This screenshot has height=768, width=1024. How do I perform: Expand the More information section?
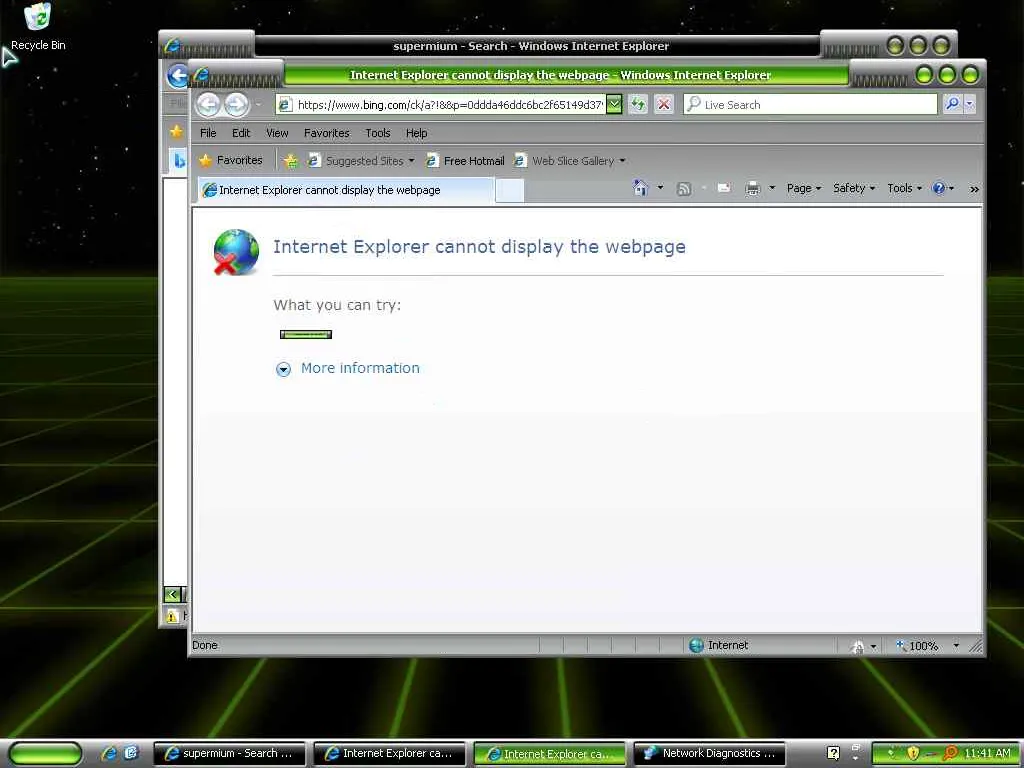[283, 369]
